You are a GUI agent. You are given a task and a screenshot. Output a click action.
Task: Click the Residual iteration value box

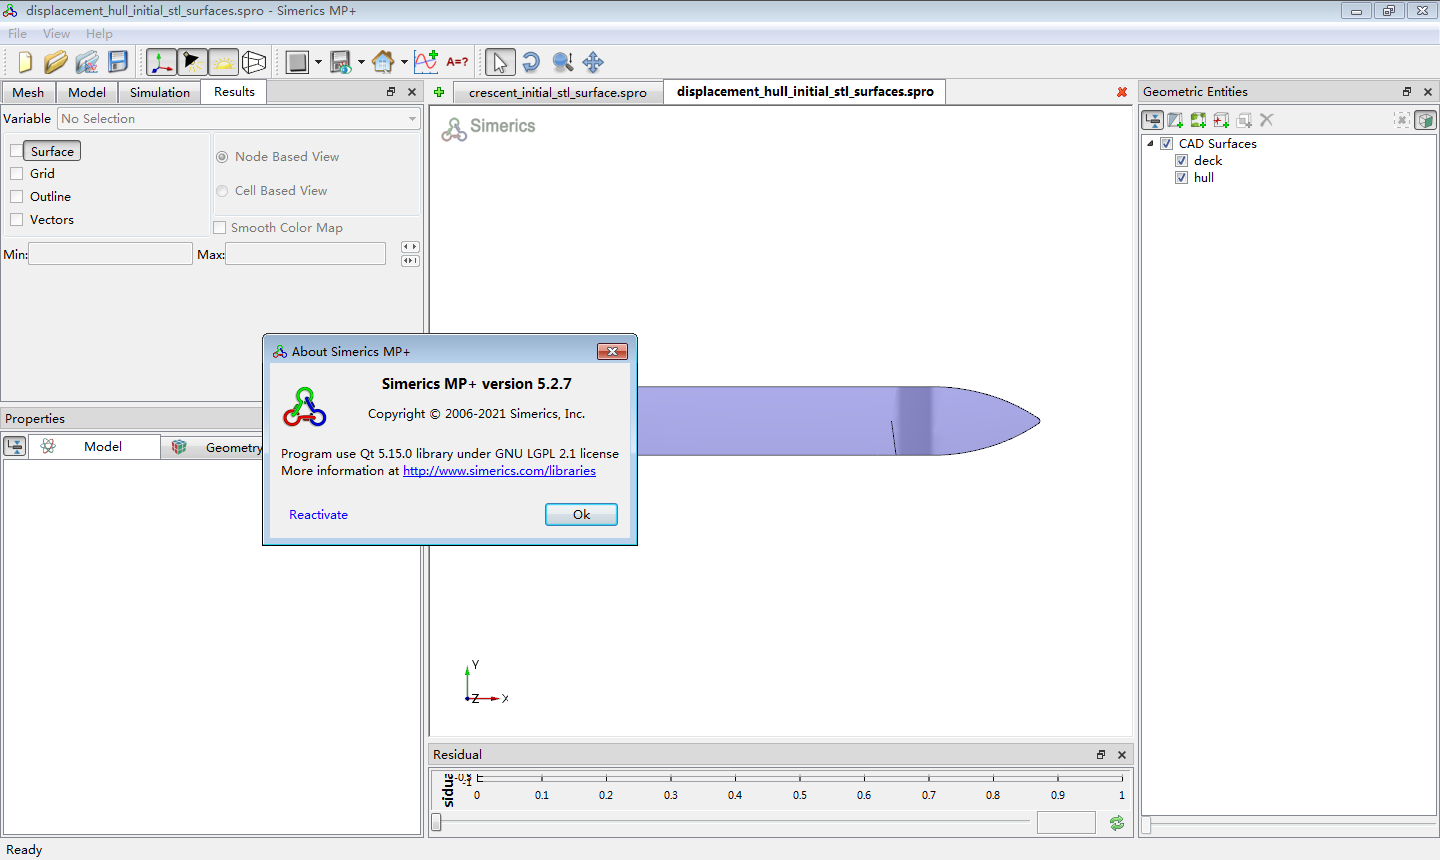pyautogui.click(x=1066, y=822)
